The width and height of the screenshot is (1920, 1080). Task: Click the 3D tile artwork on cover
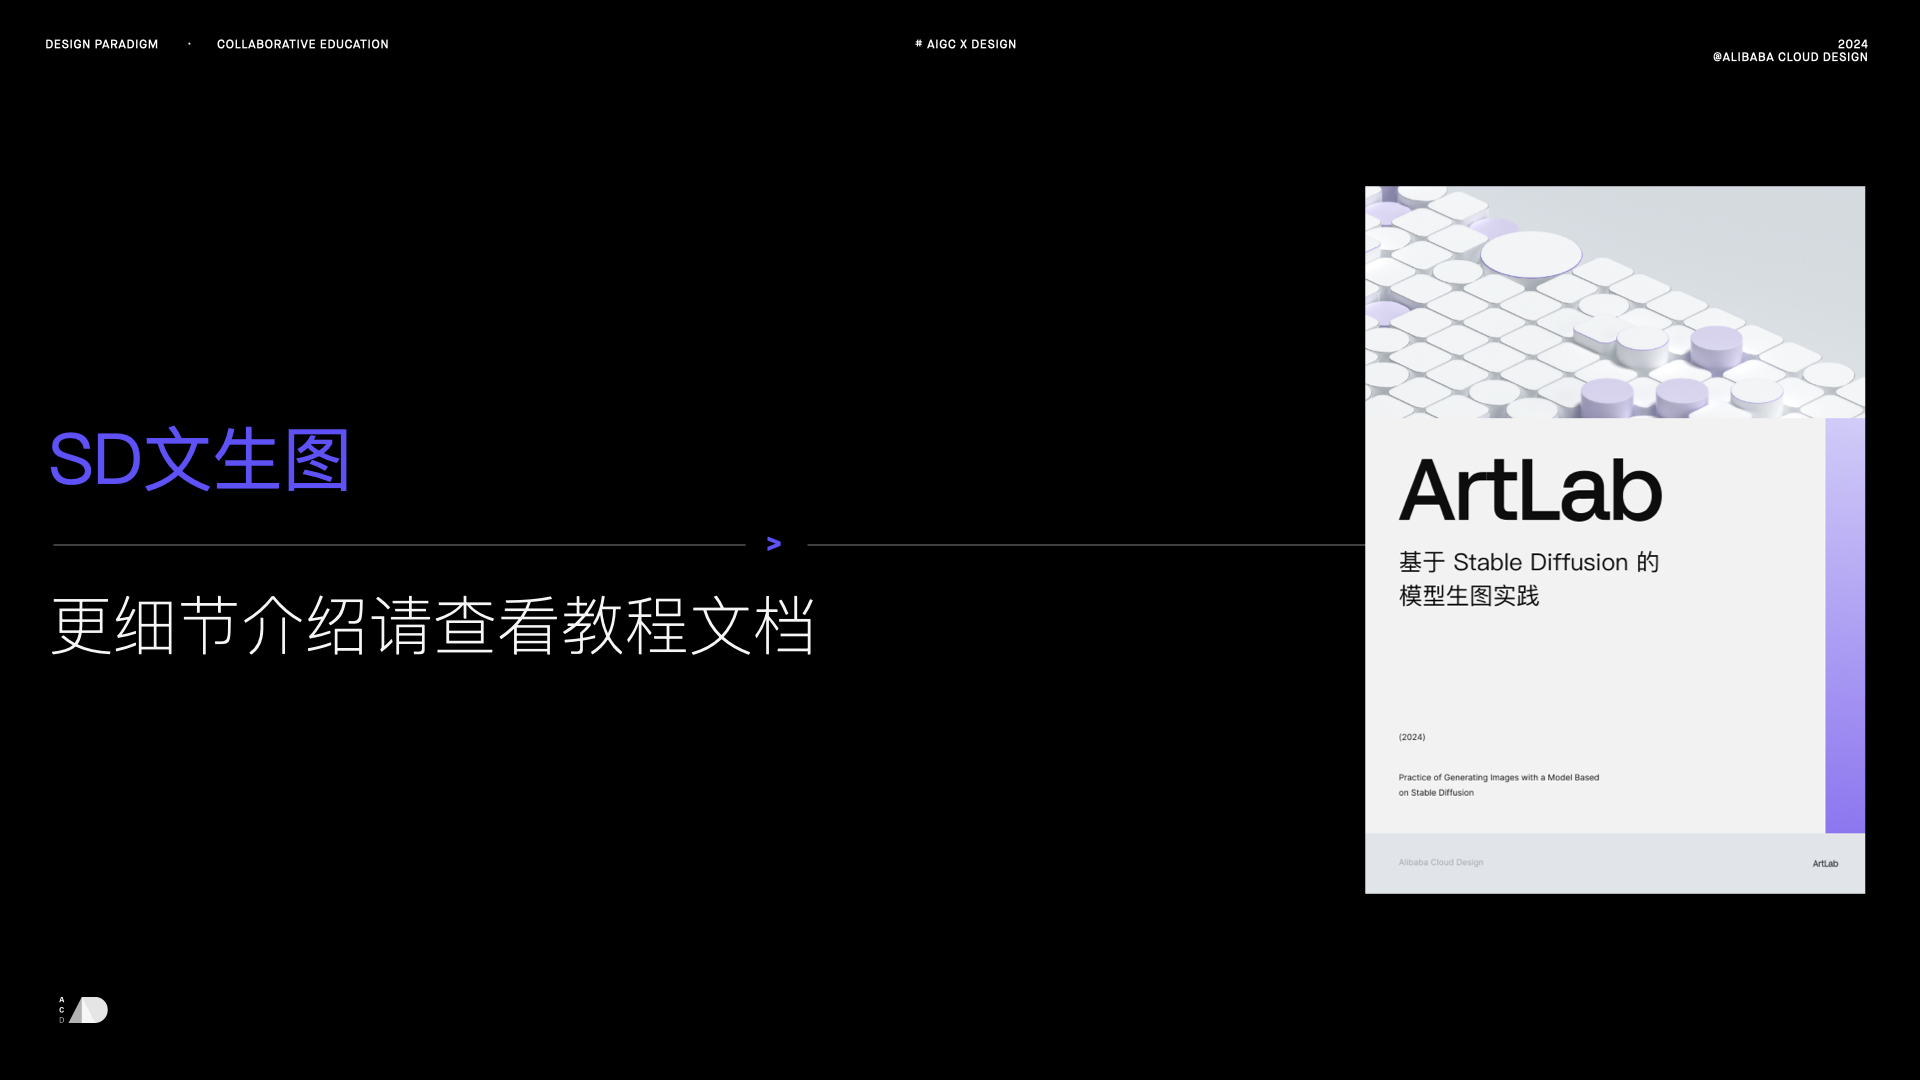point(1614,302)
